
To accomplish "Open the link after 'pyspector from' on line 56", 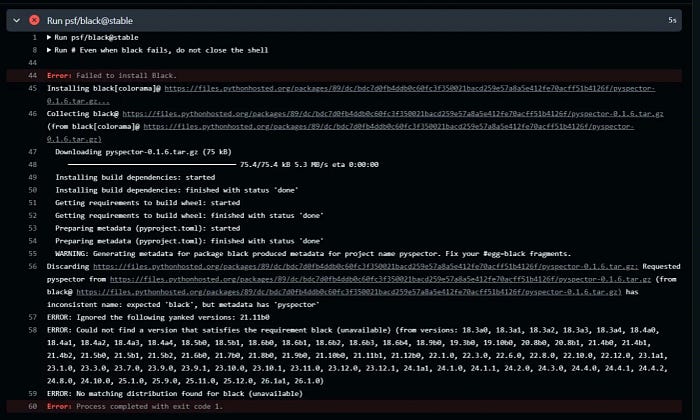I will tap(380, 279).
